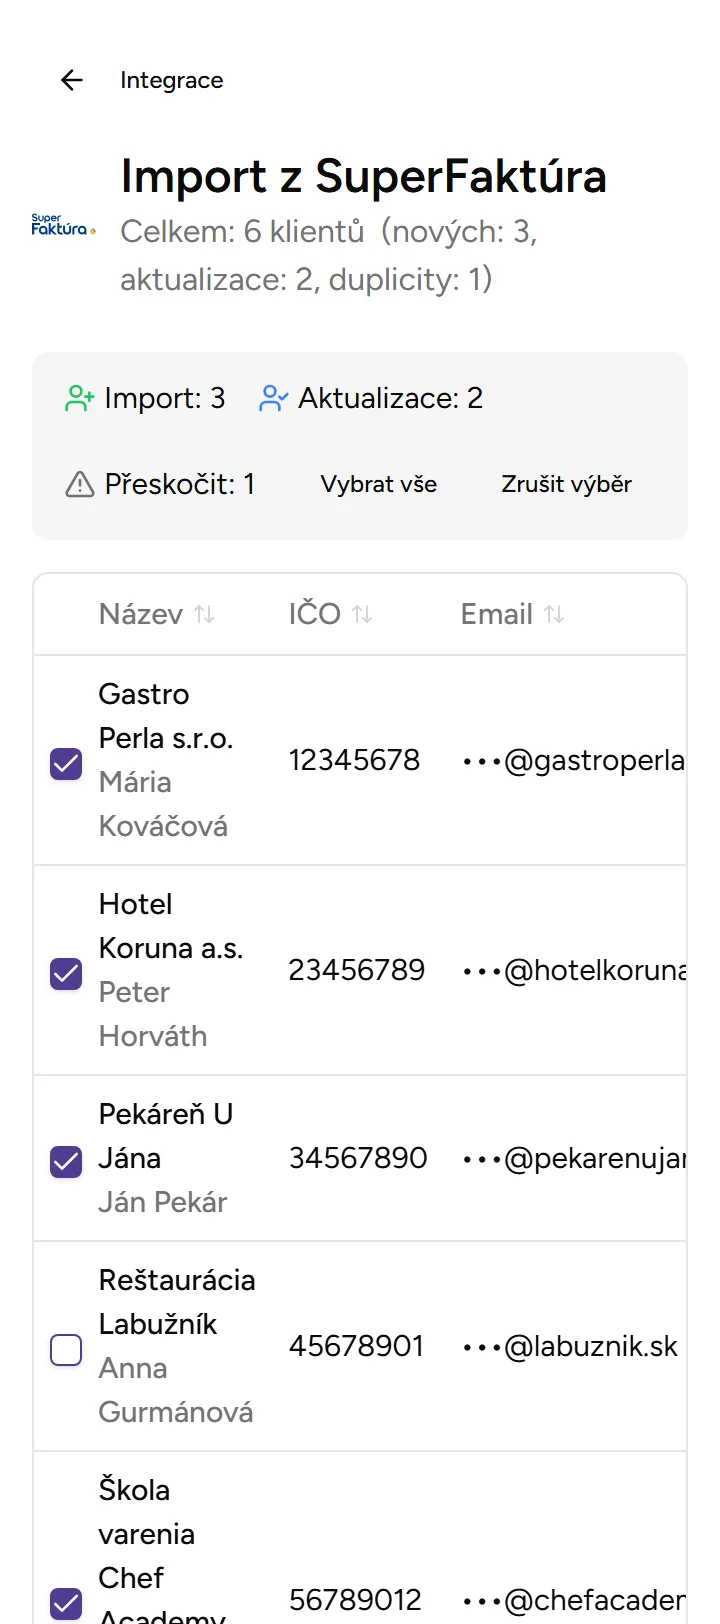
Task: Click the IČO column header label
Action: point(315,614)
